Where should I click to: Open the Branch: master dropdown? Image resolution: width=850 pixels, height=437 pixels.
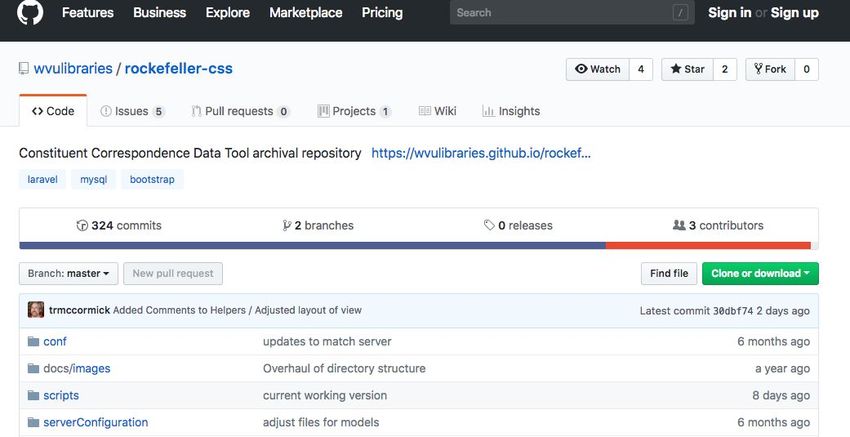pos(69,274)
